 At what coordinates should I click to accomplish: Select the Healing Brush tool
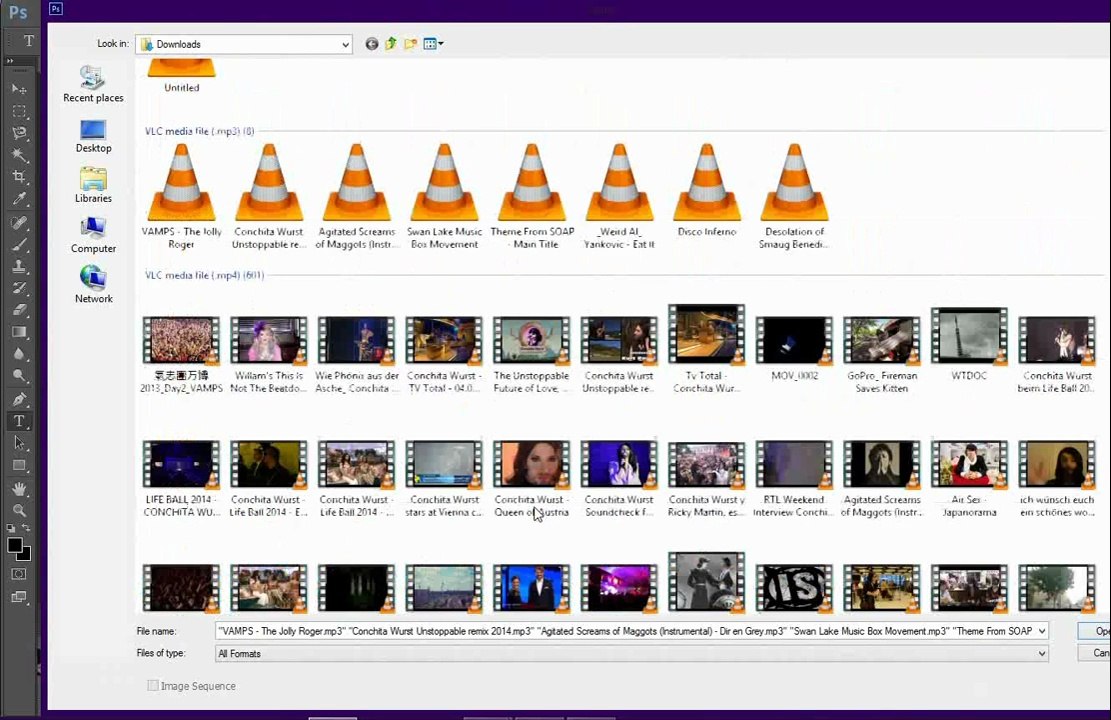[x=19, y=223]
